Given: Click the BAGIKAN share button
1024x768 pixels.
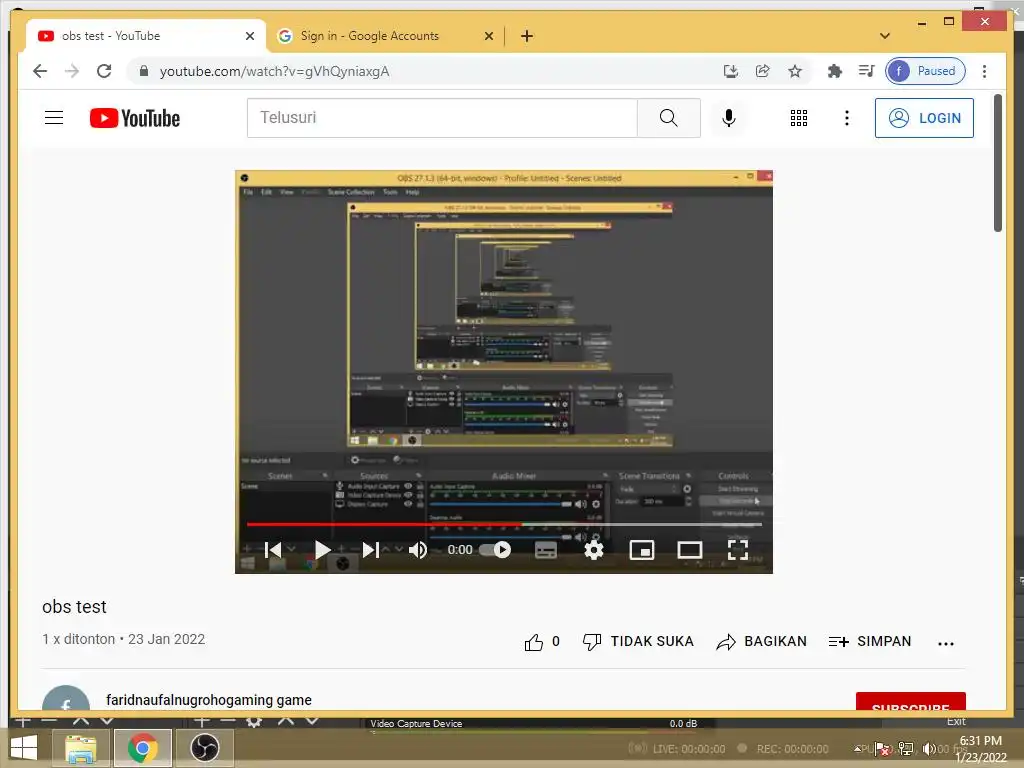Looking at the screenshot, I should point(761,641).
